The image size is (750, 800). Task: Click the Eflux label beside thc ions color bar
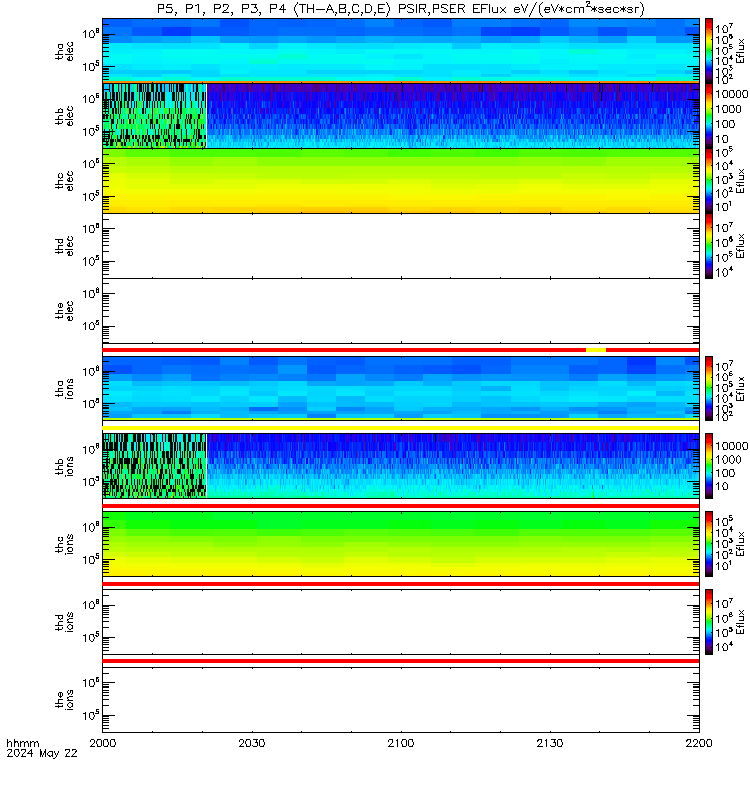[740, 544]
